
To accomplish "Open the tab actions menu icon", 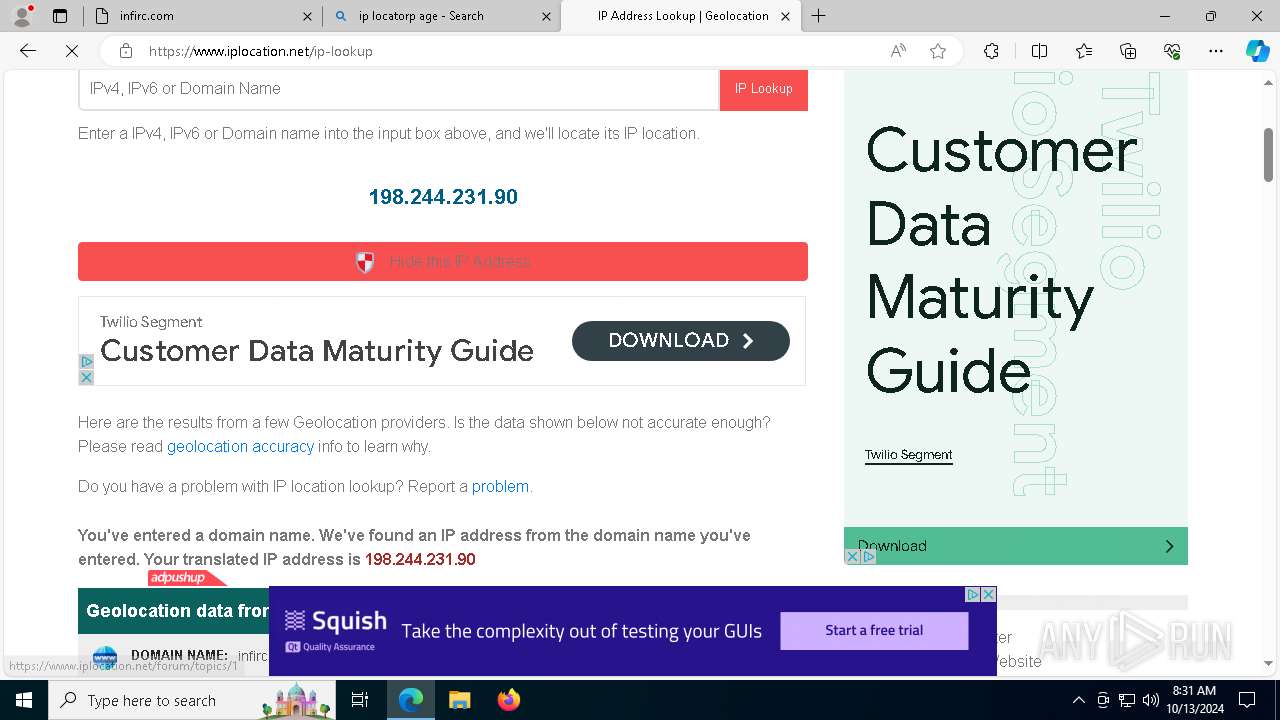I will (60, 16).
